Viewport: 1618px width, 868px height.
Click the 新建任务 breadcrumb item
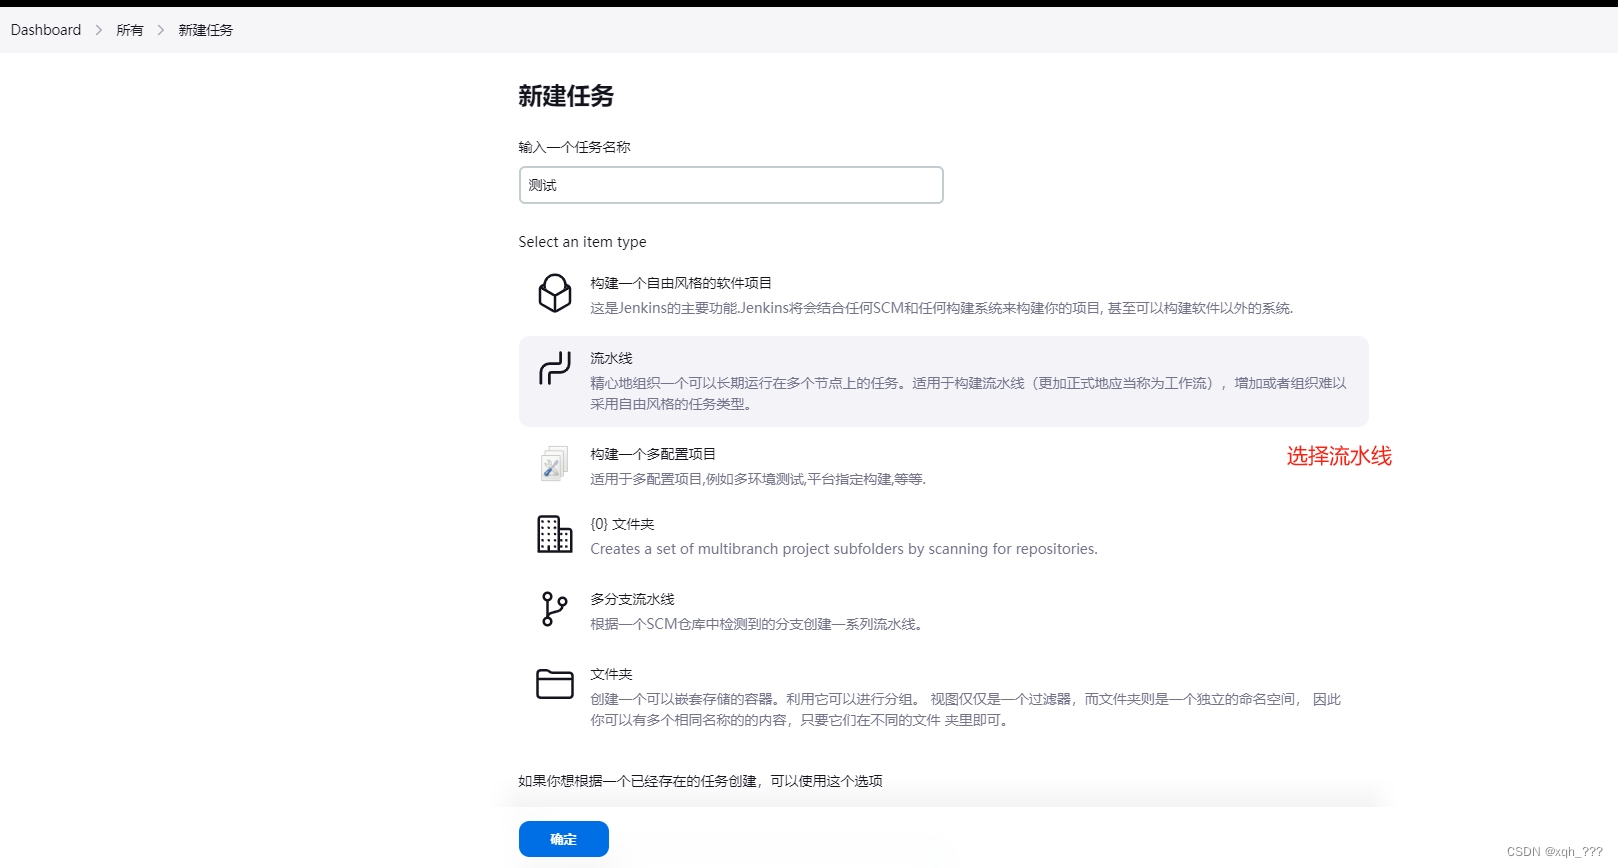[x=206, y=30]
